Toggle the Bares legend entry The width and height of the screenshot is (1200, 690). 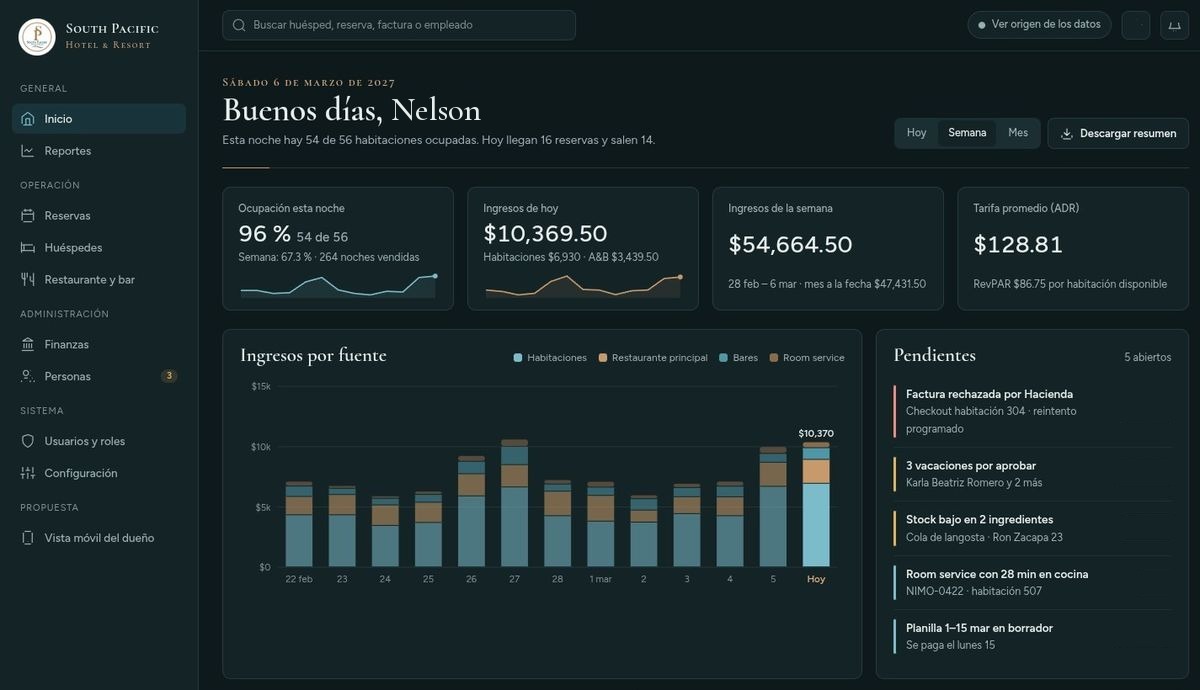click(x=738, y=358)
